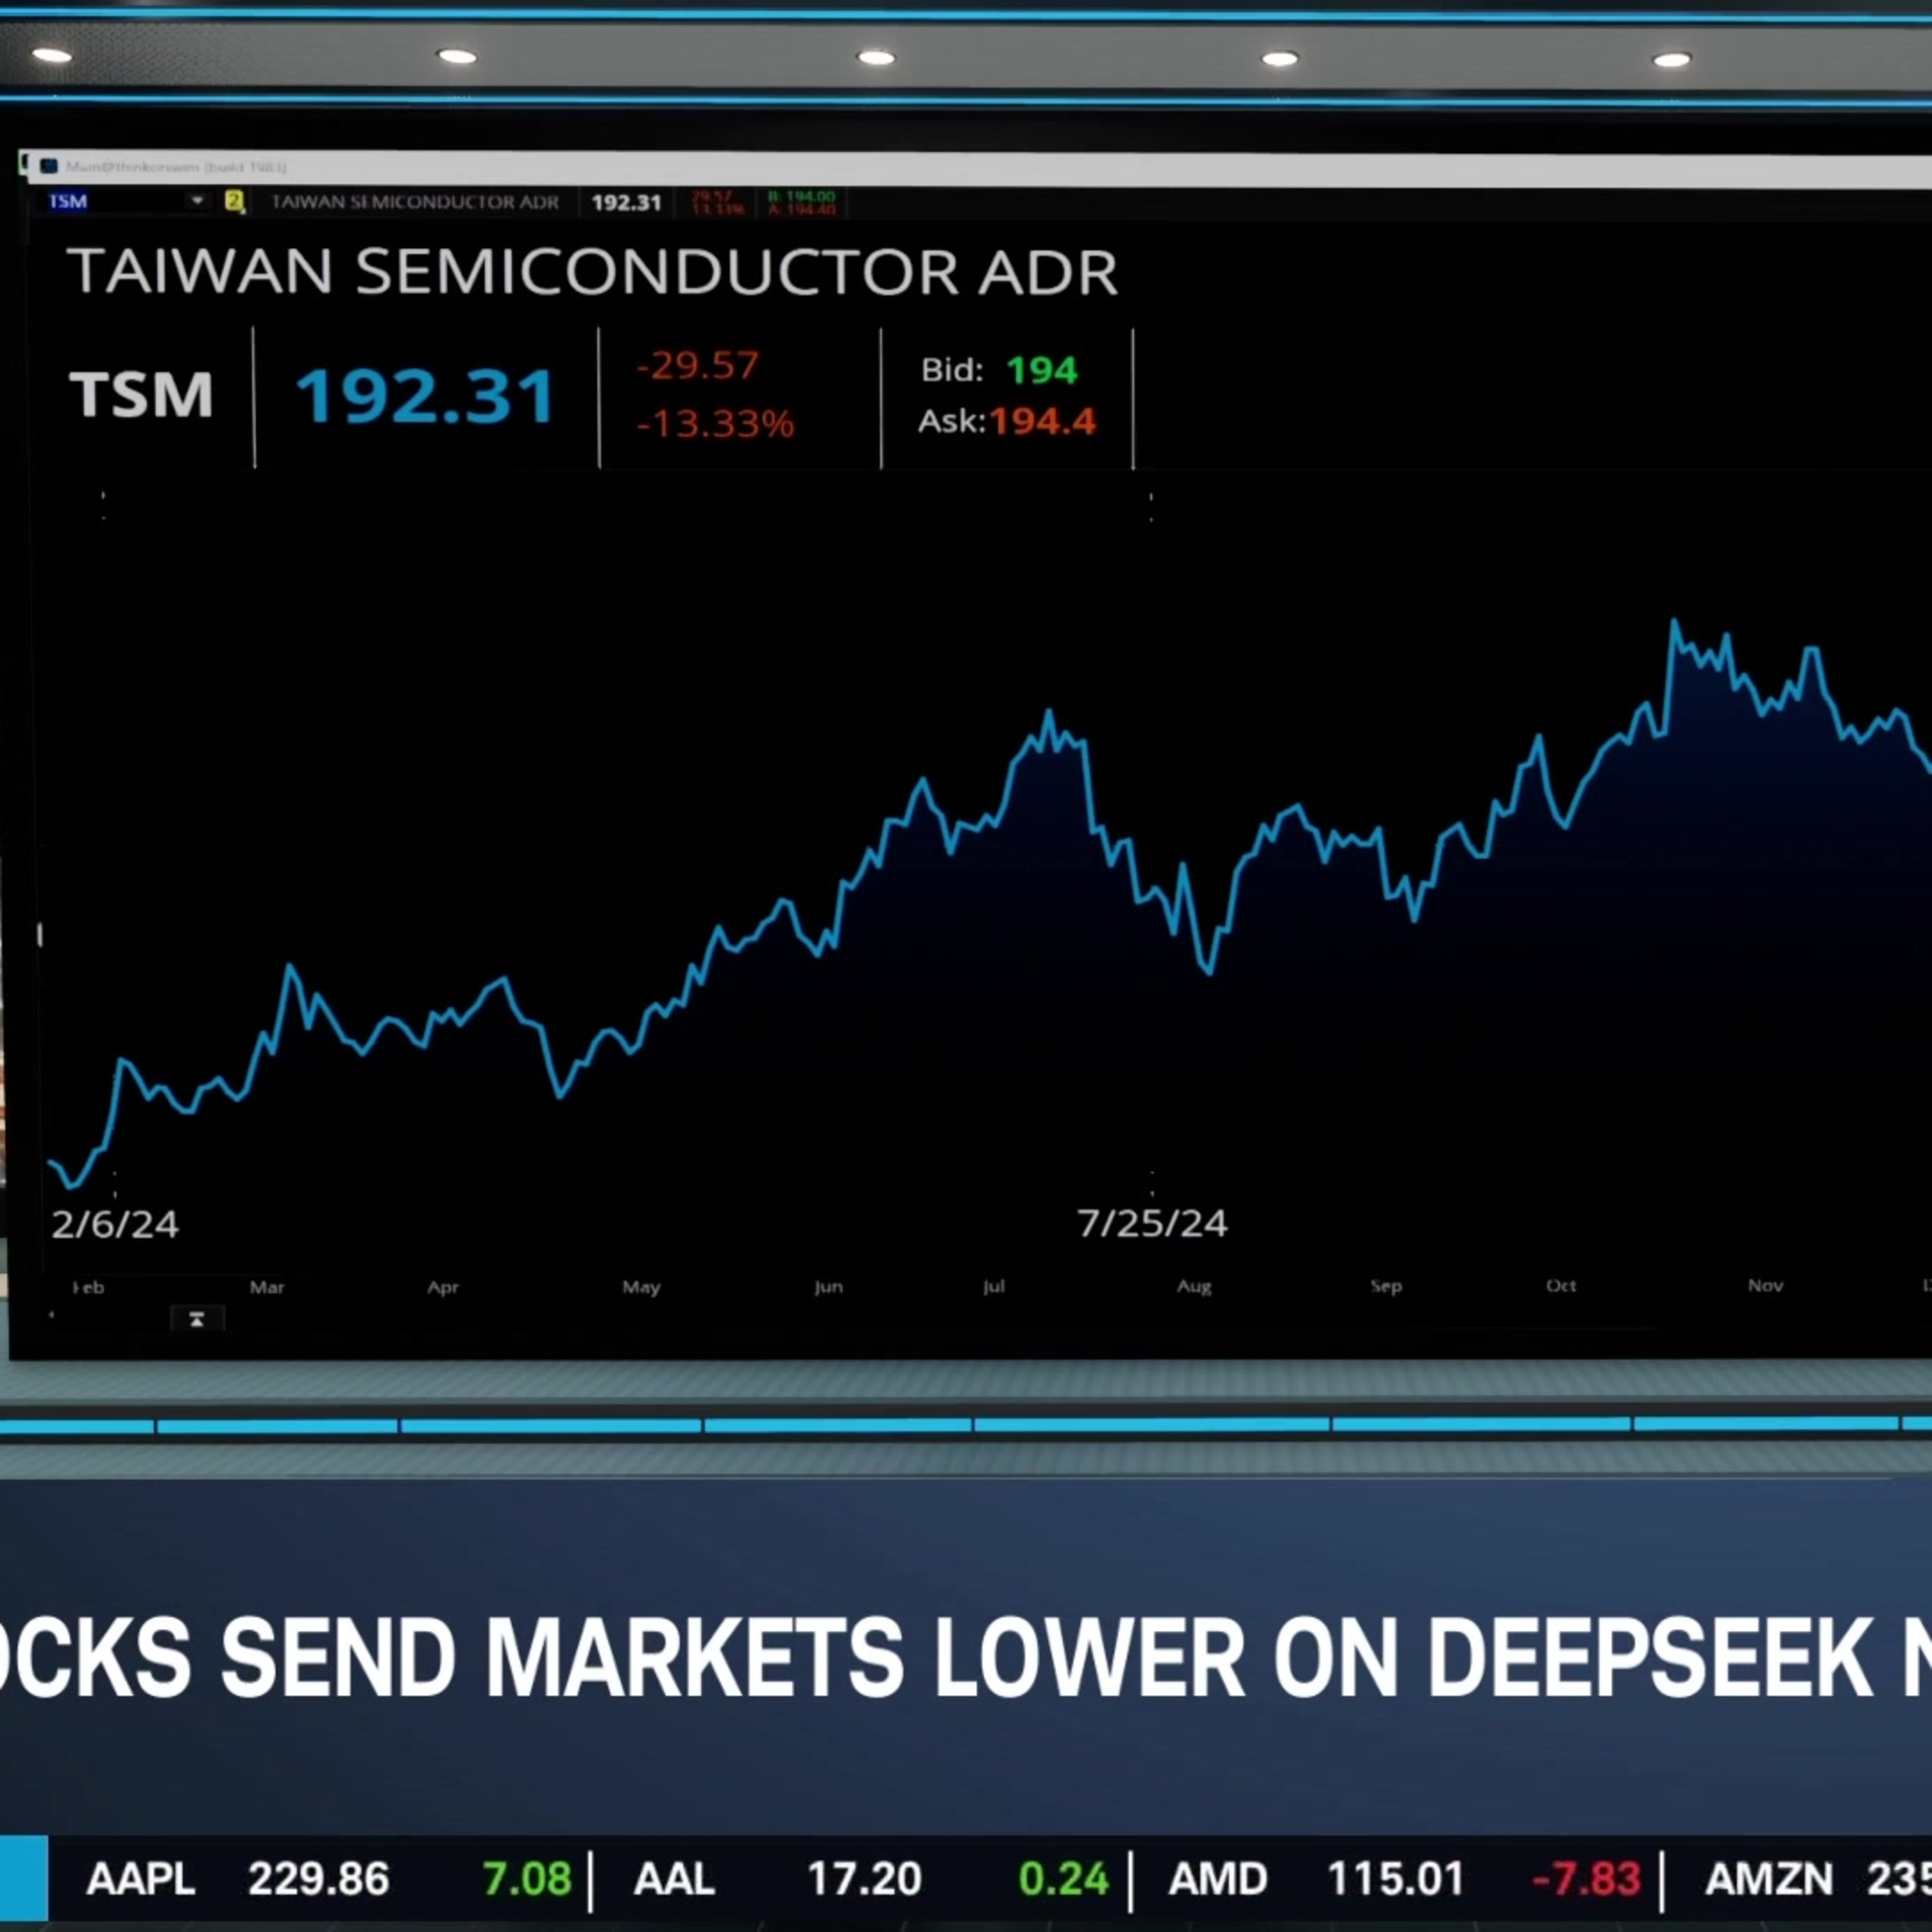The width and height of the screenshot is (1932, 1932).
Task: Click the Nov label on the time axis
Action: pyautogui.click(x=1765, y=1285)
